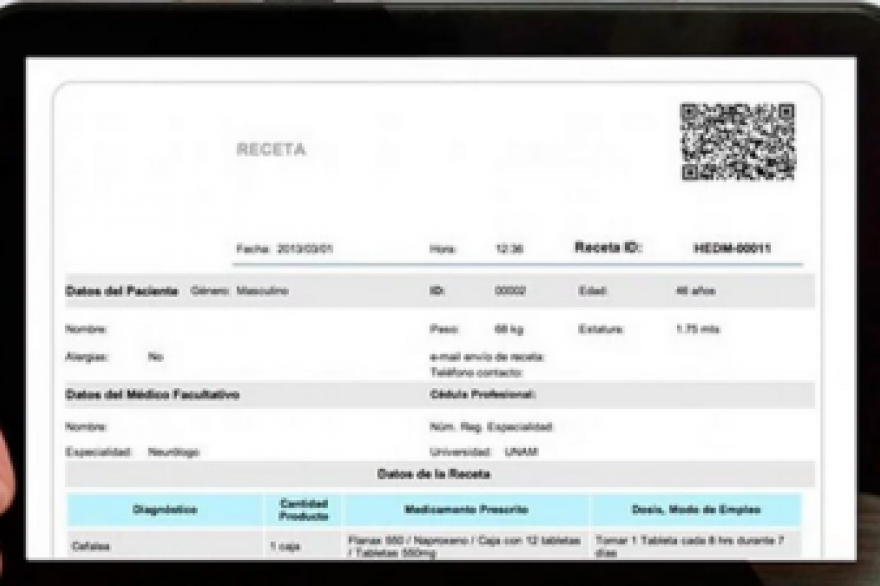880x586 pixels.
Task: Select the Cefalea diagnosis cell
Action: pos(165,546)
